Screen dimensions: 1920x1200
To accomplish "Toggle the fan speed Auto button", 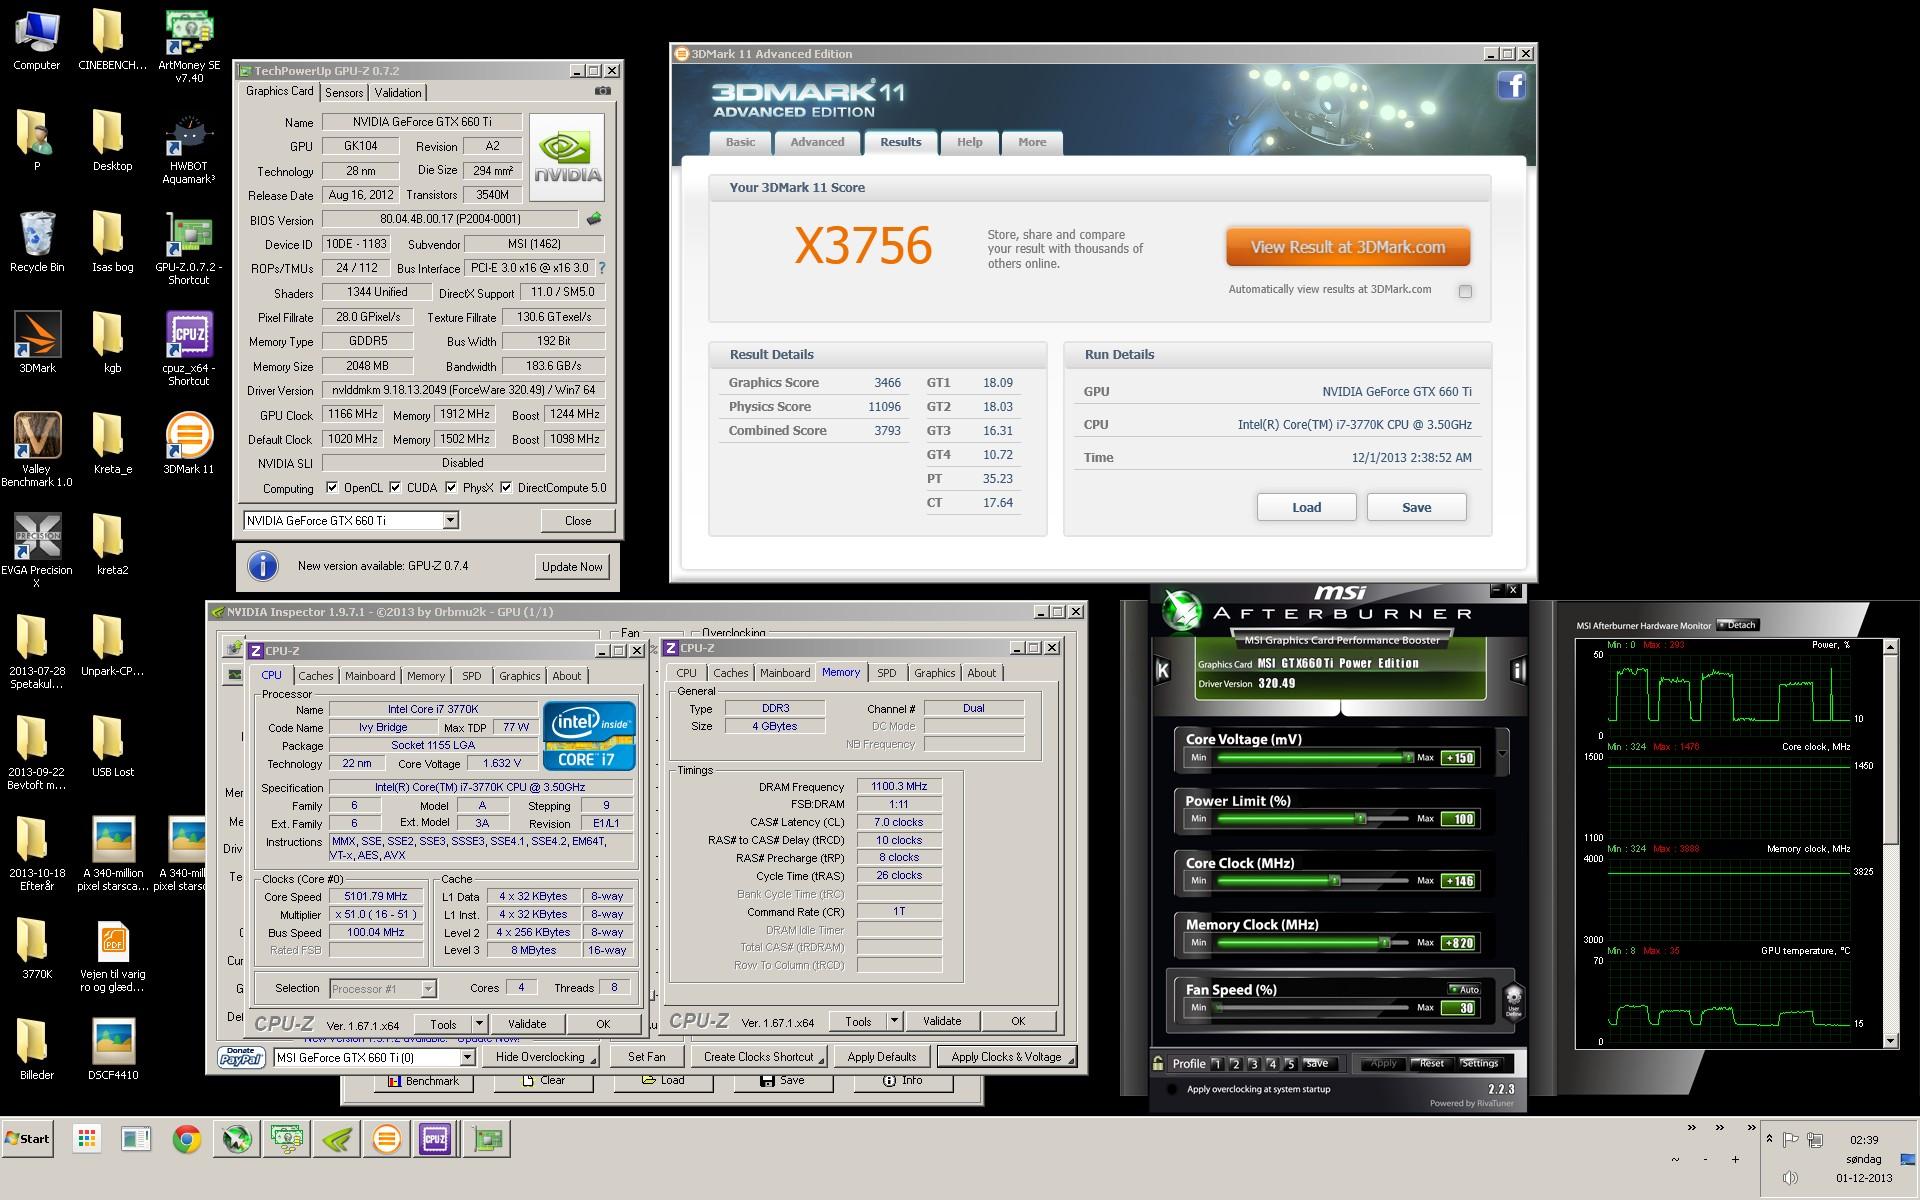I will click(1465, 989).
